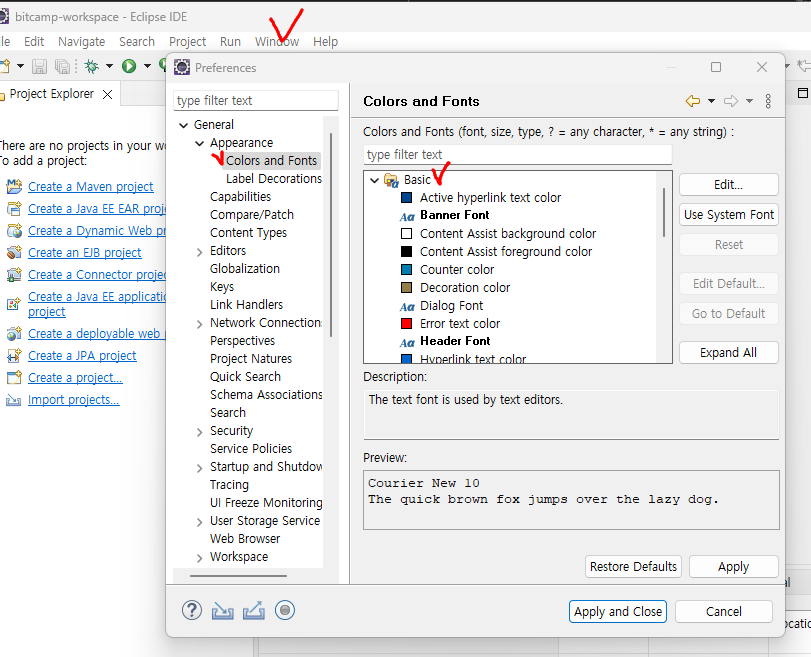
Task: Click the Import preferences icon
Action: coord(222,611)
